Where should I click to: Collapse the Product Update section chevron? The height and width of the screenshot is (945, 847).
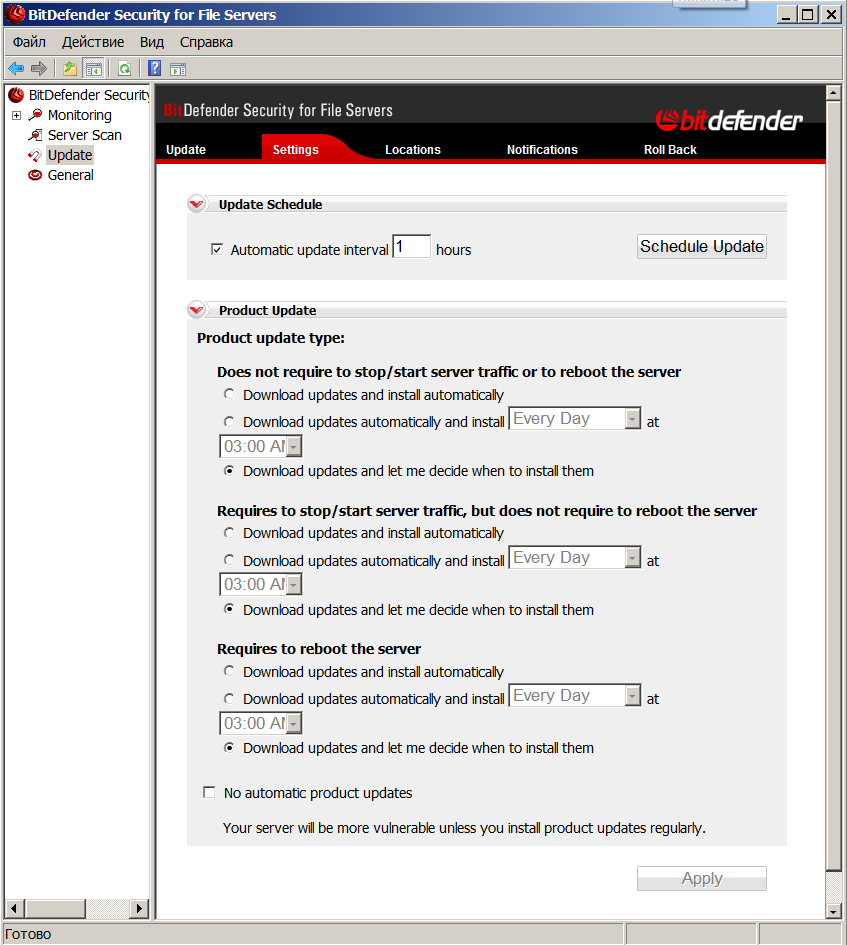point(197,310)
